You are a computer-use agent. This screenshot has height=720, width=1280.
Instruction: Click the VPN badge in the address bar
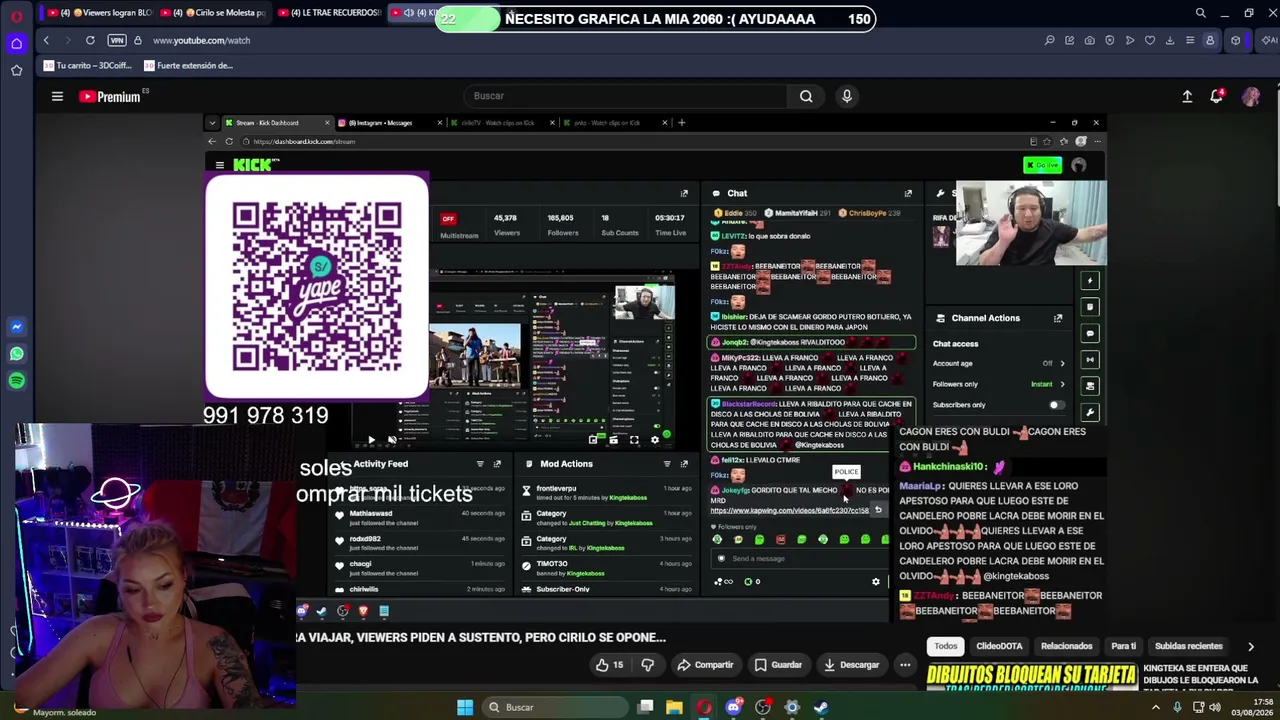(x=117, y=40)
